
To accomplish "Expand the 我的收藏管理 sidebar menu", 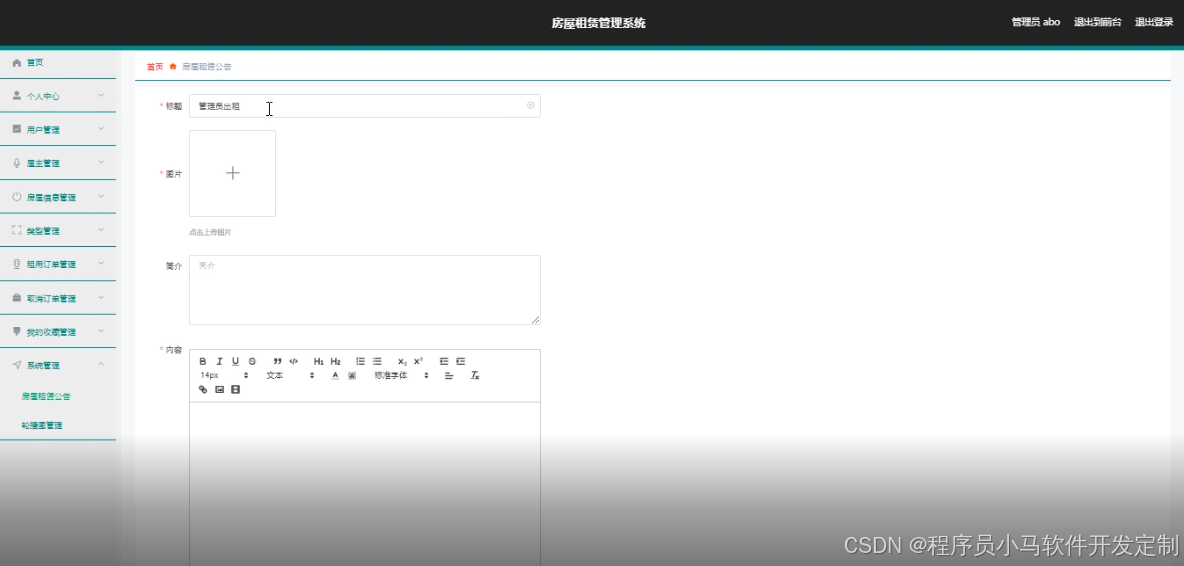I will (58, 332).
